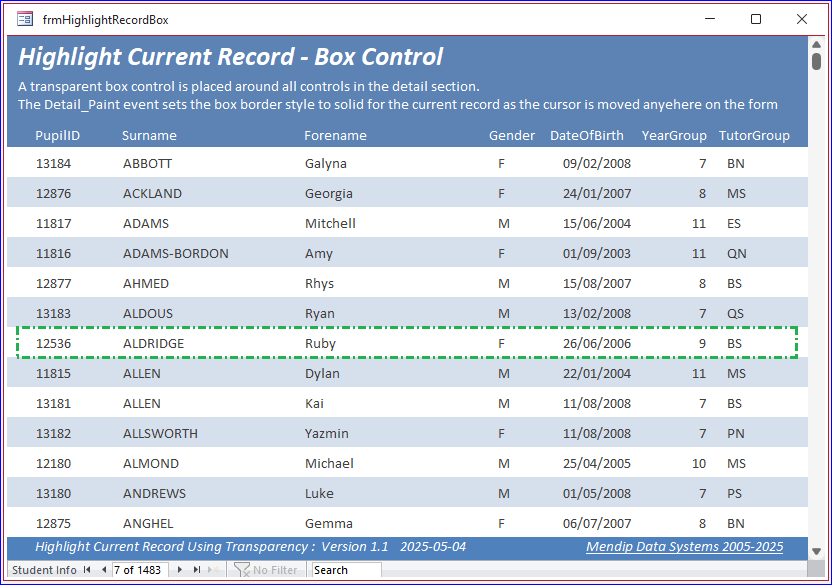Click the DateOfBirth column header
The image size is (832, 585).
coord(587,135)
